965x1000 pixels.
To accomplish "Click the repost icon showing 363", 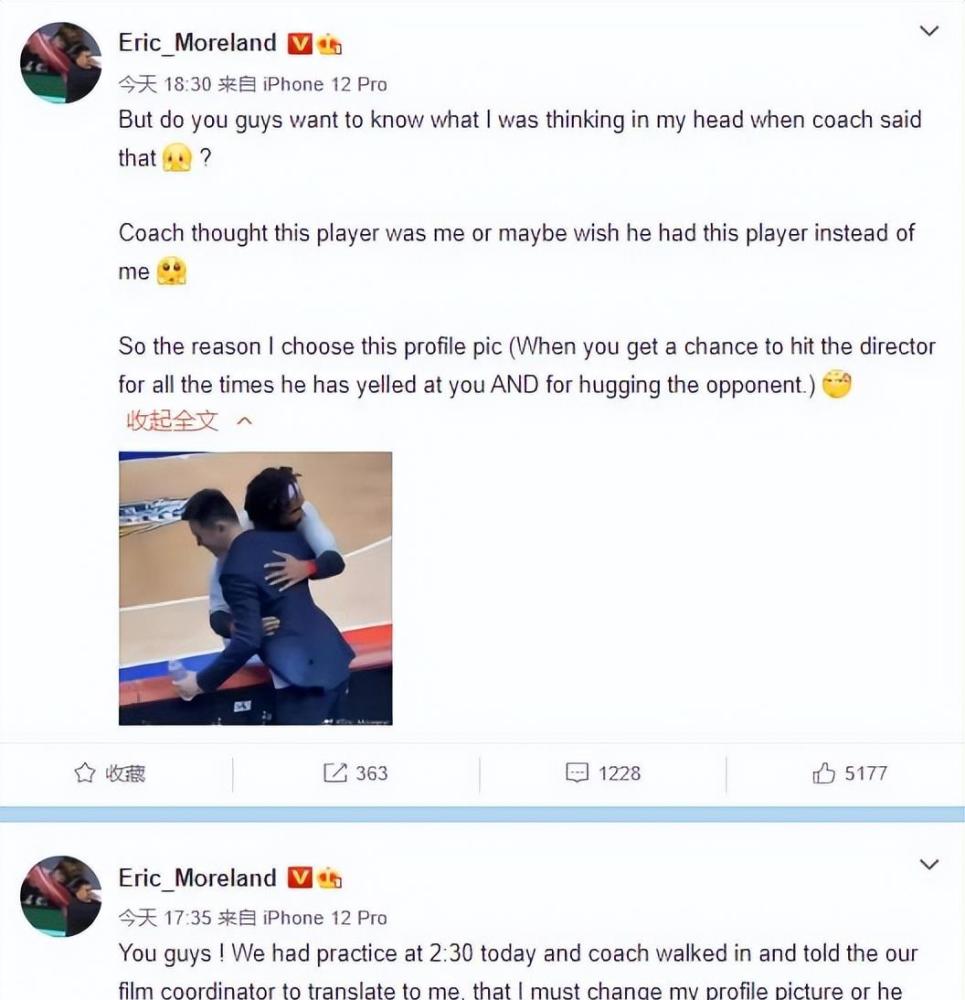I will coord(355,773).
